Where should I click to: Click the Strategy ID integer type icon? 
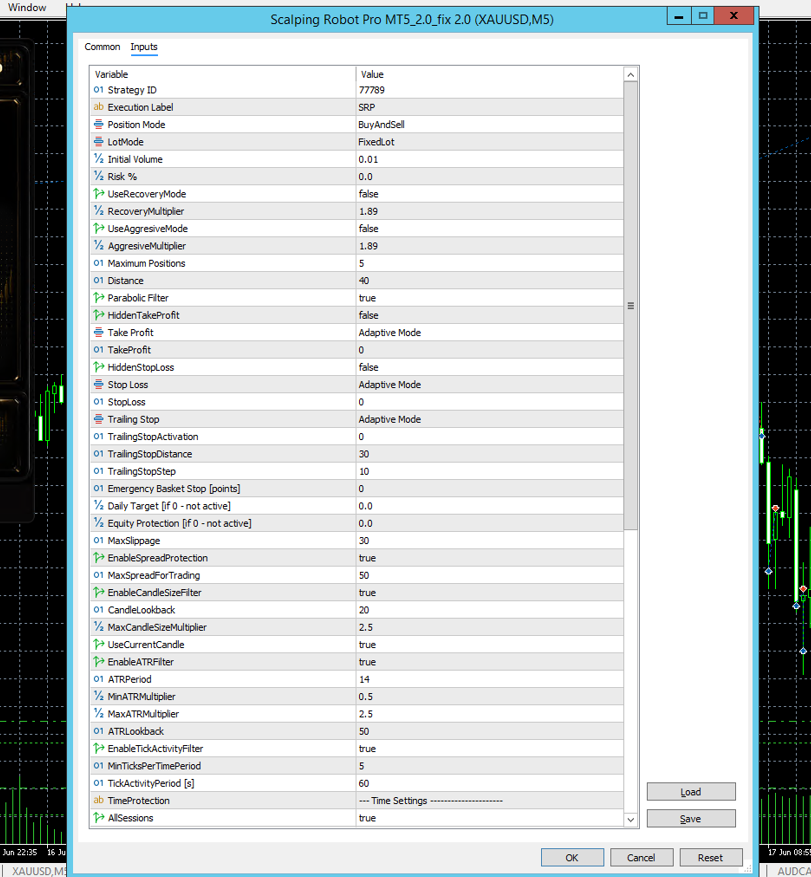click(x=98, y=89)
